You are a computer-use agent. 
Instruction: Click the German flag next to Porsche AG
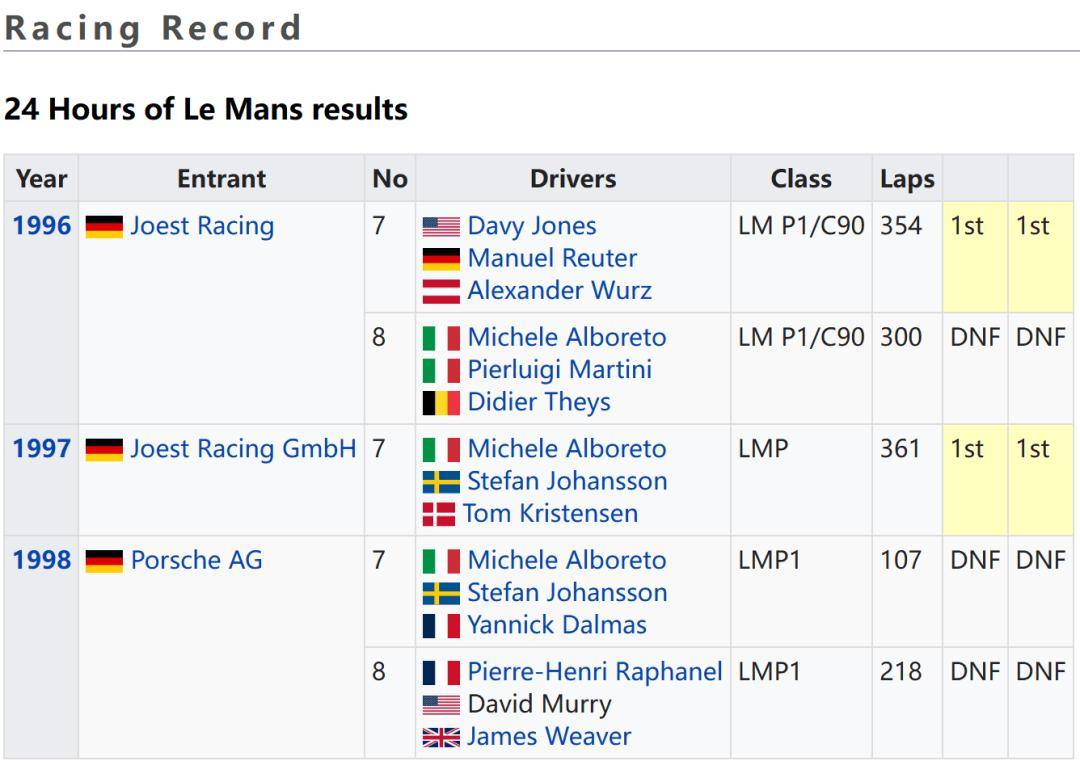(104, 561)
